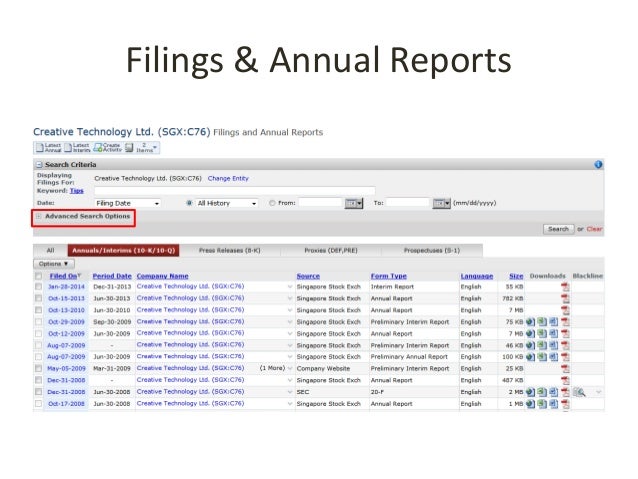638x479 pixels.
Task: Sort by the Size column header
Action: point(516,276)
